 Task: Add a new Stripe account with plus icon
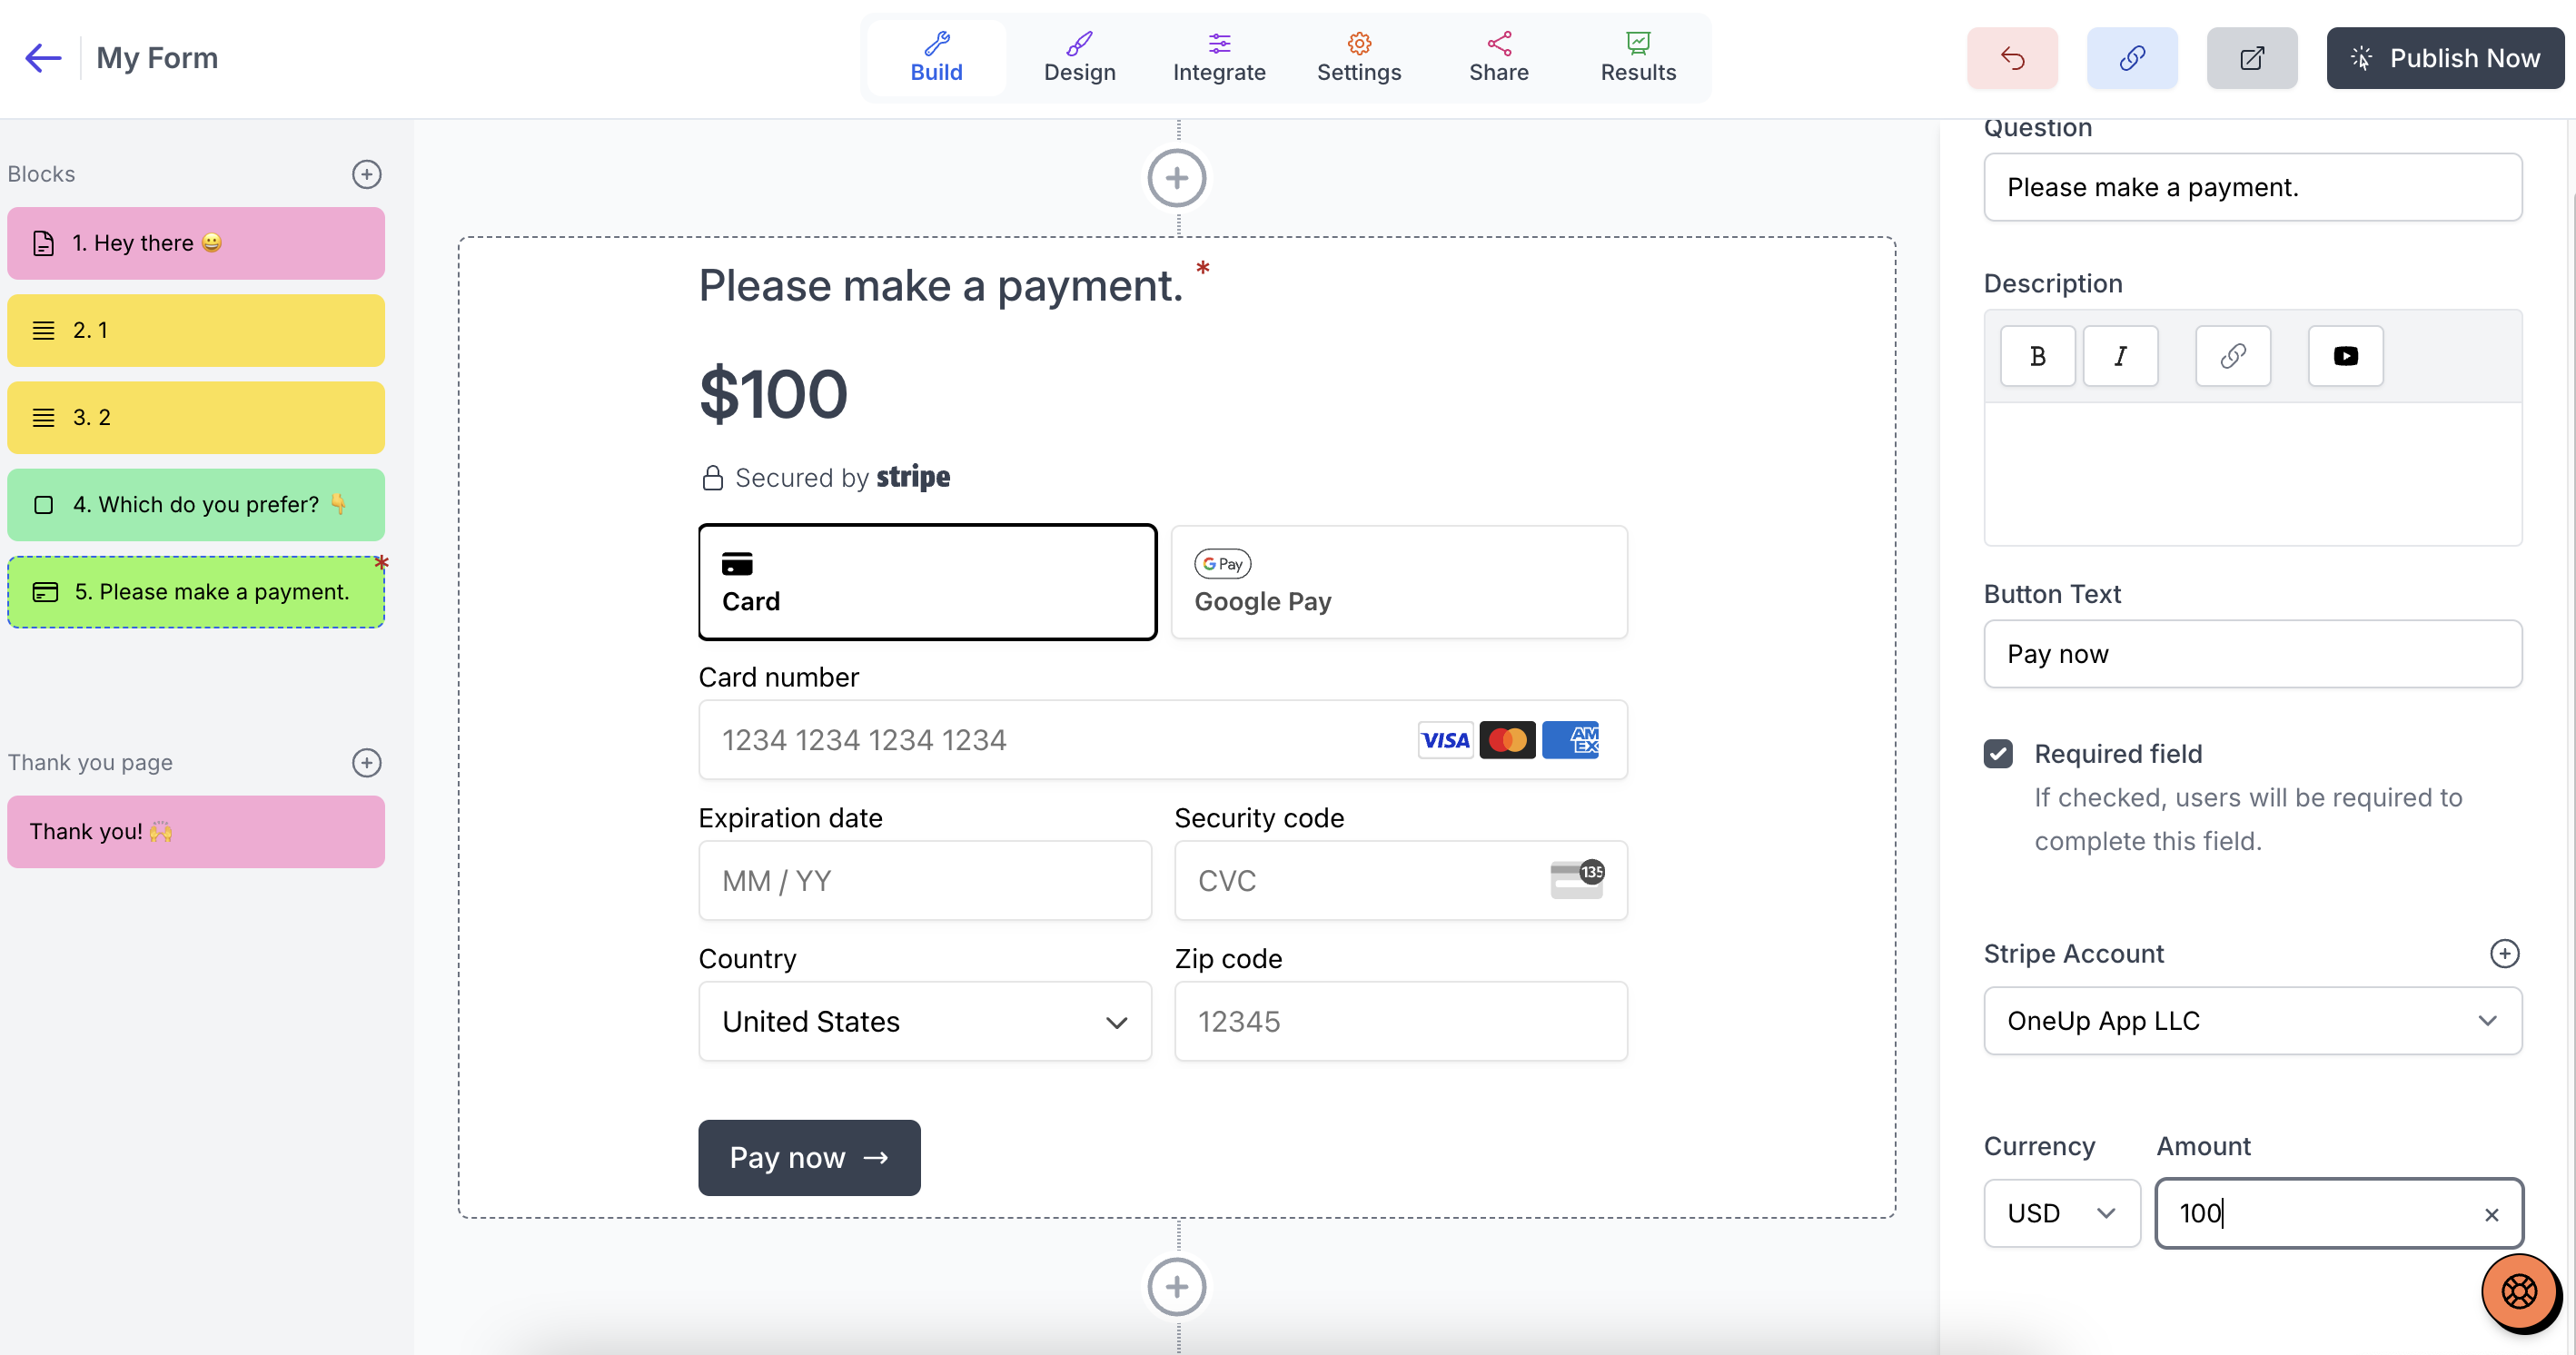tap(2504, 954)
